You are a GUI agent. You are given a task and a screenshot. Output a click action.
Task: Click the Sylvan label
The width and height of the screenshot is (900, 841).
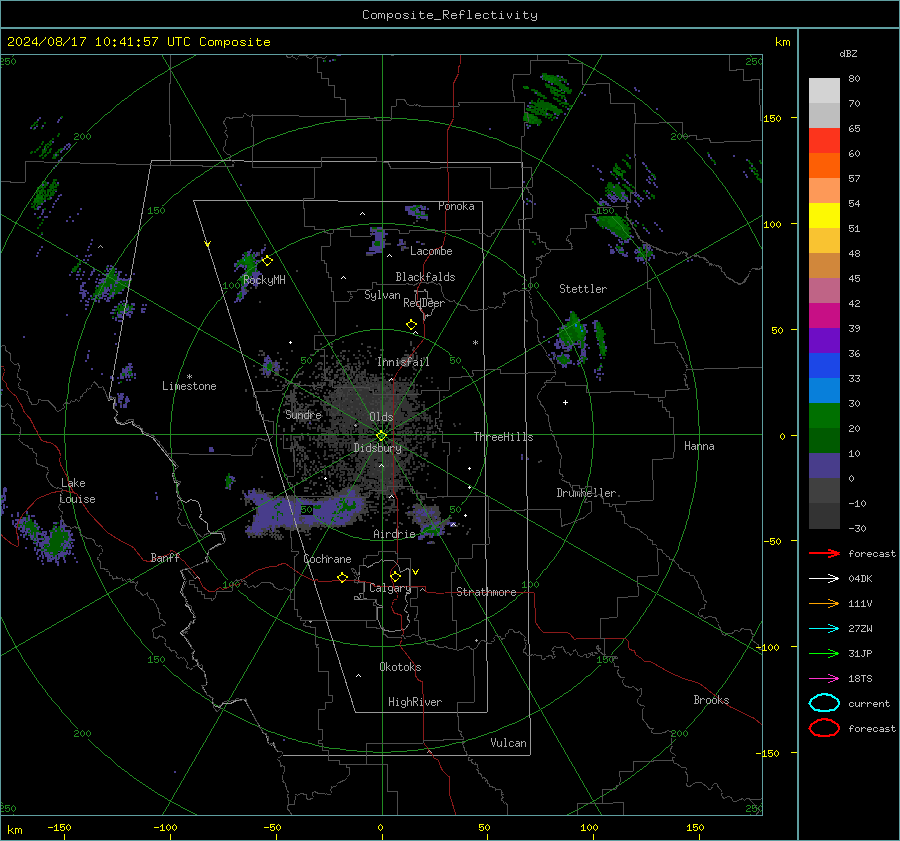tap(382, 295)
